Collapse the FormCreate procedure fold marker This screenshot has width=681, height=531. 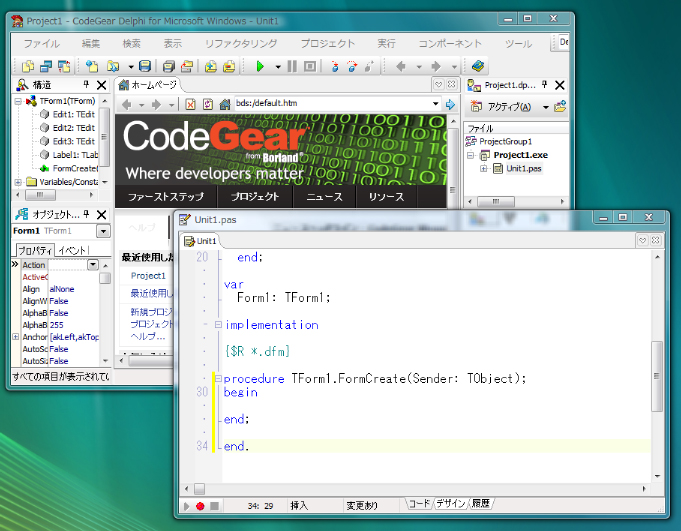tap(218, 378)
